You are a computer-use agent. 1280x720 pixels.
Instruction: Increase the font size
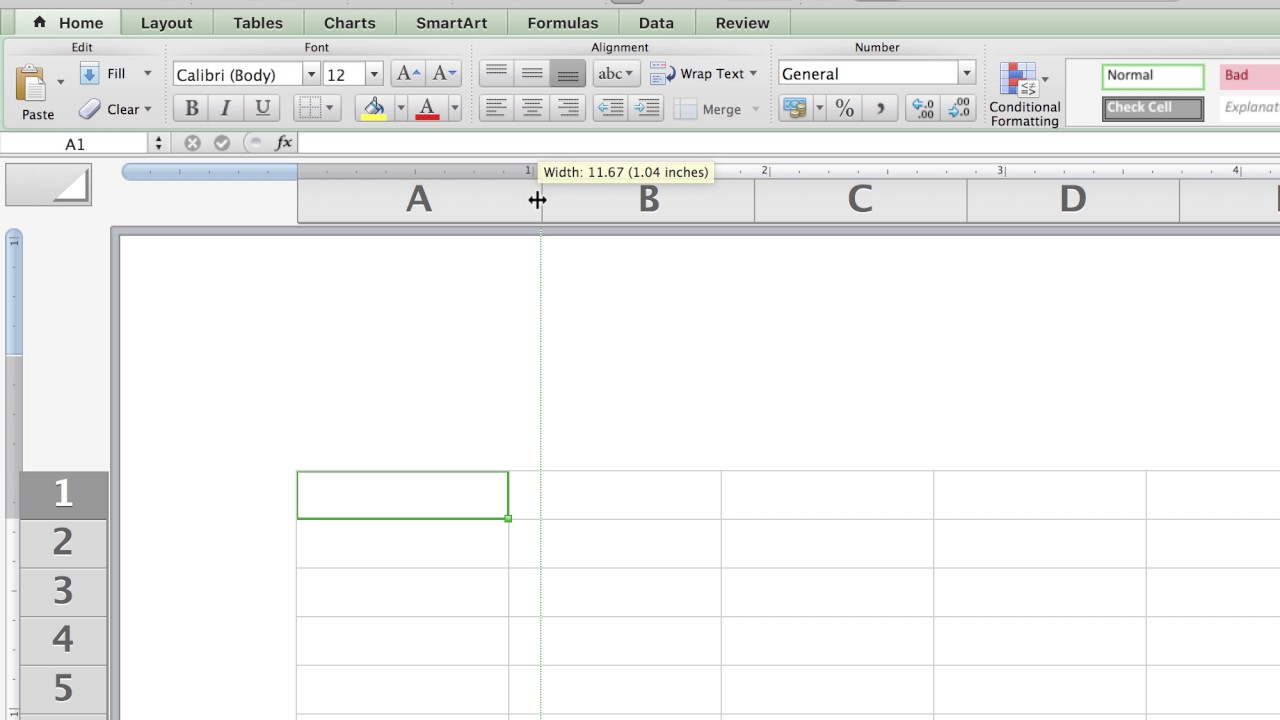click(408, 73)
